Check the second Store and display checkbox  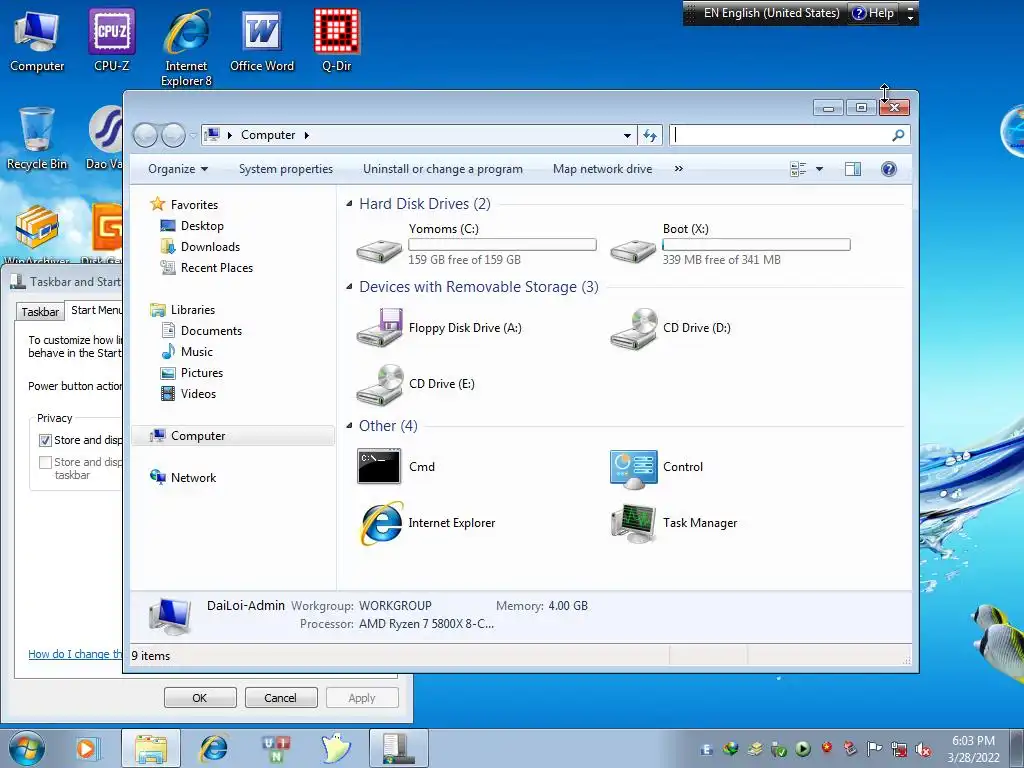[x=45, y=462]
